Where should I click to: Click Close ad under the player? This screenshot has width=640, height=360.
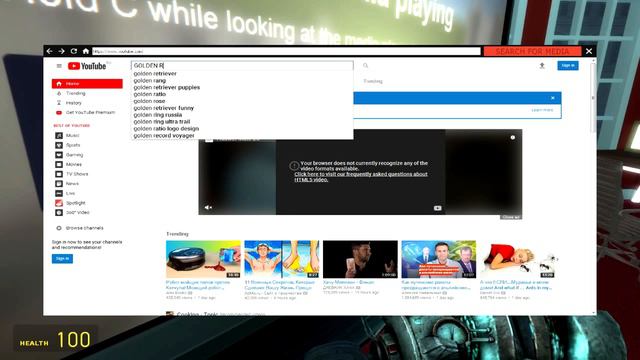click(511, 218)
